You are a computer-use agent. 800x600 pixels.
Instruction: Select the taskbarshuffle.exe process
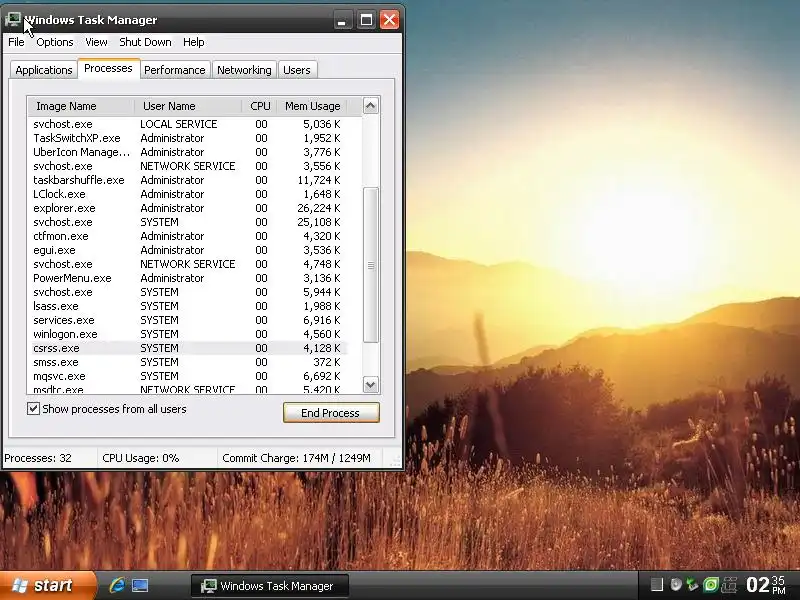pos(188,180)
